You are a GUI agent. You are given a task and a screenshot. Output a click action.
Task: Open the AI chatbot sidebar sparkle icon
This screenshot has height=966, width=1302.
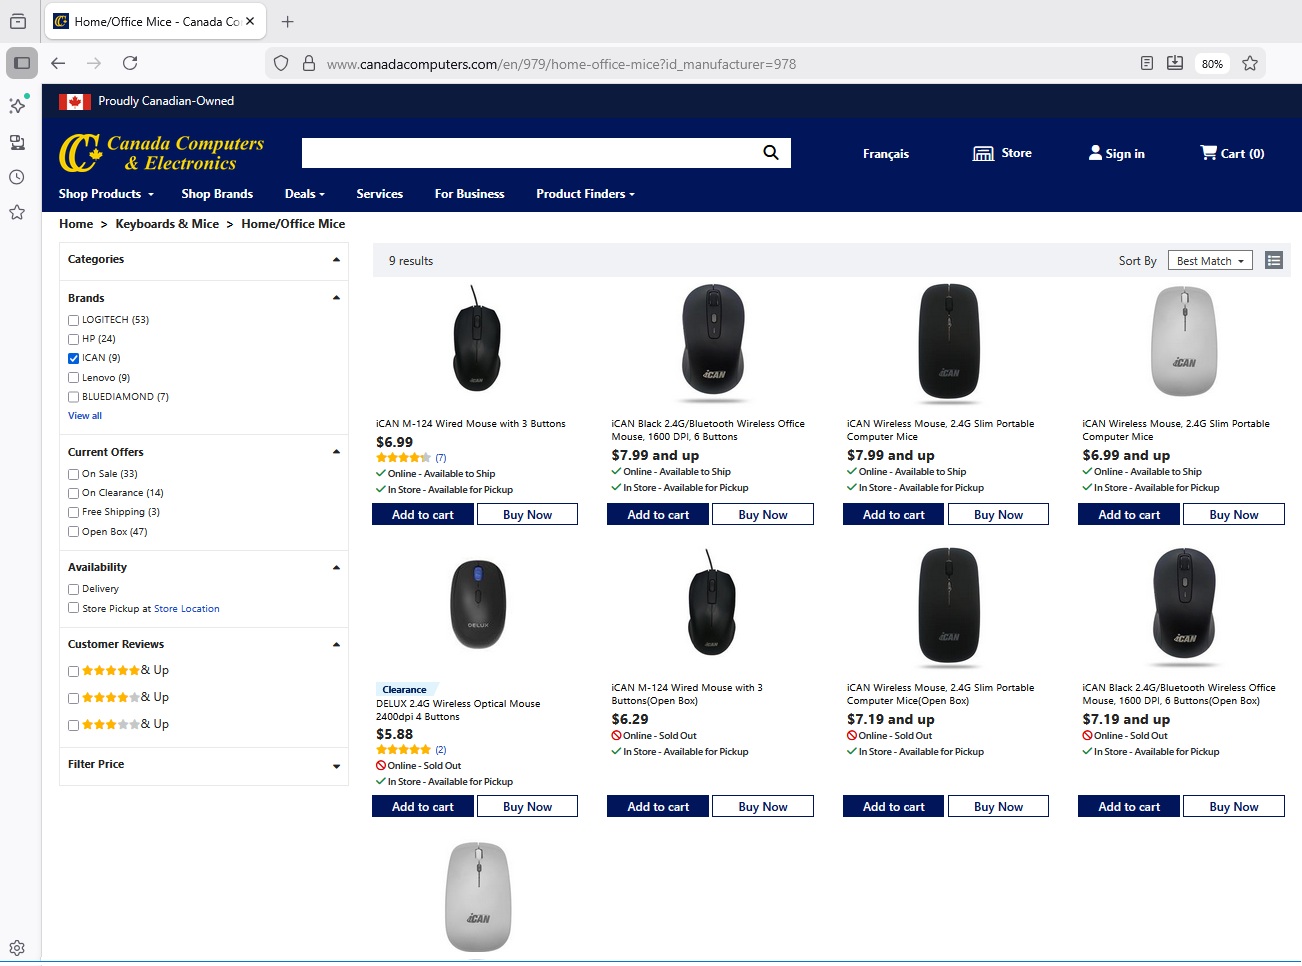[x=17, y=105]
